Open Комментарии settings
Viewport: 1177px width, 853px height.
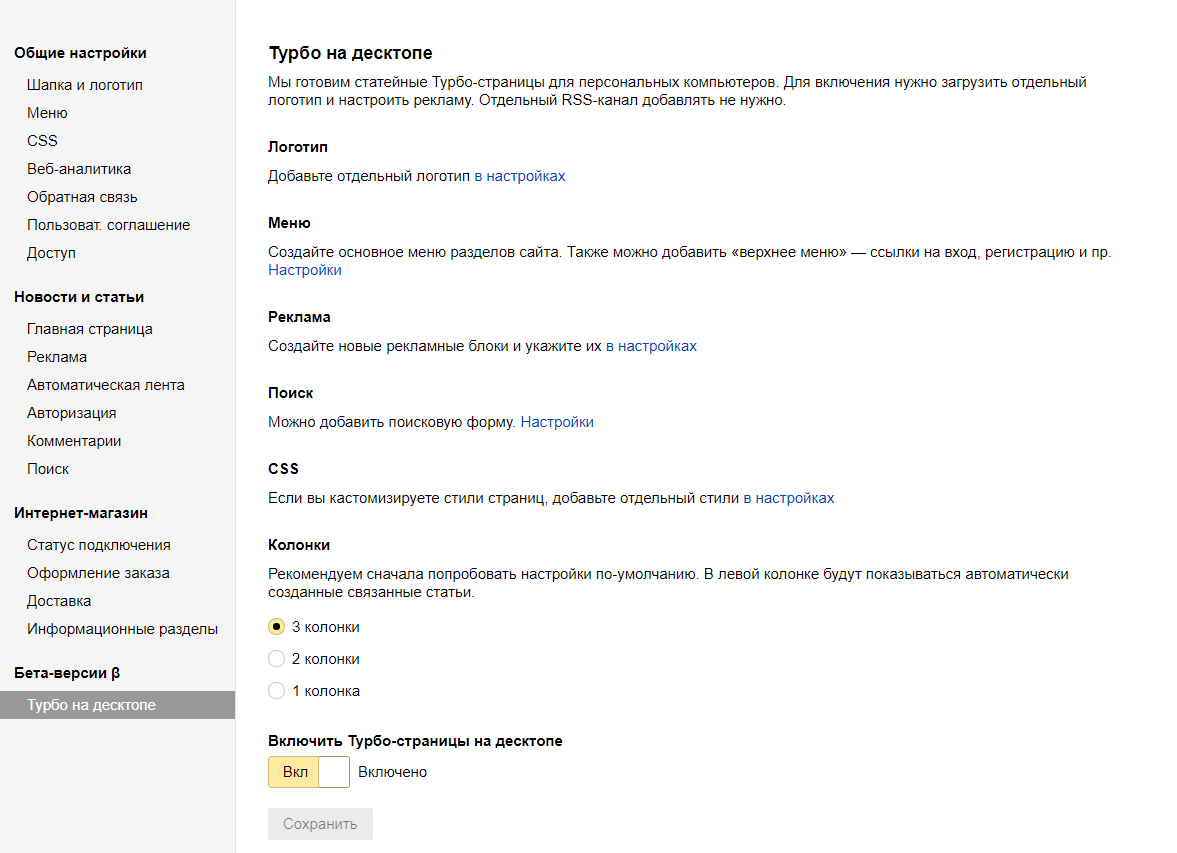tap(74, 441)
